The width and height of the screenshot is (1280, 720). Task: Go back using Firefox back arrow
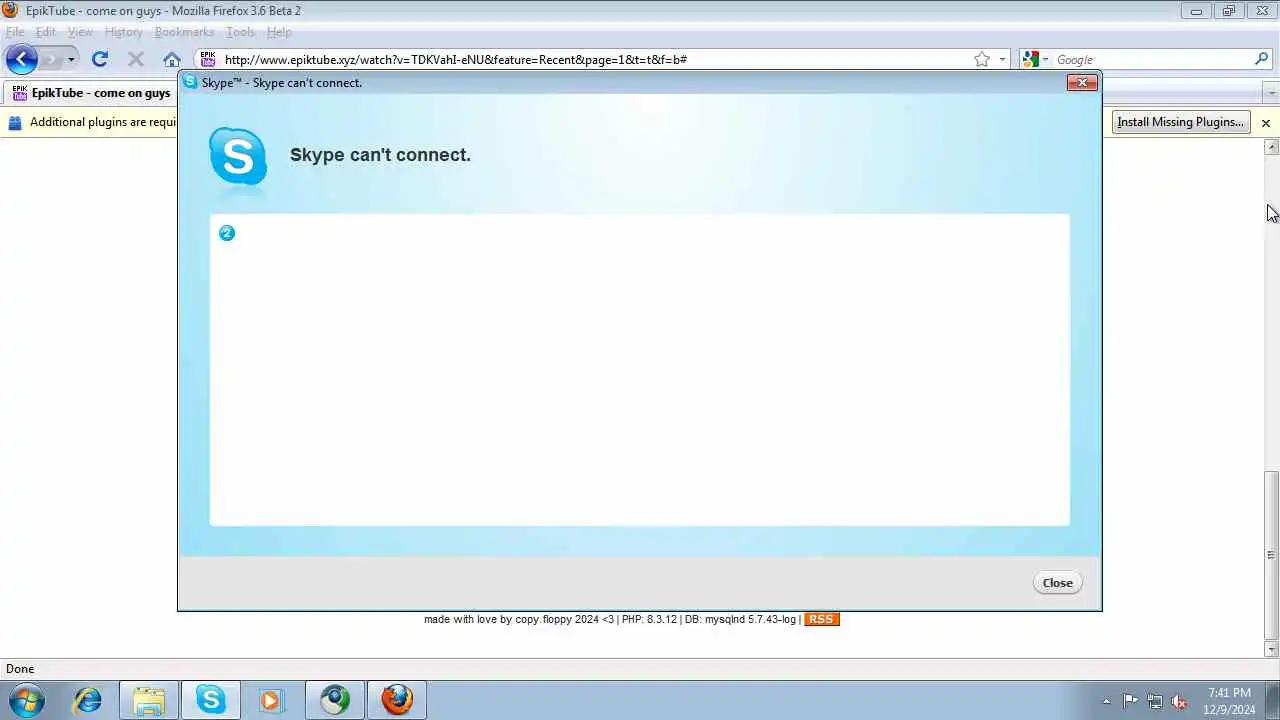[21, 59]
